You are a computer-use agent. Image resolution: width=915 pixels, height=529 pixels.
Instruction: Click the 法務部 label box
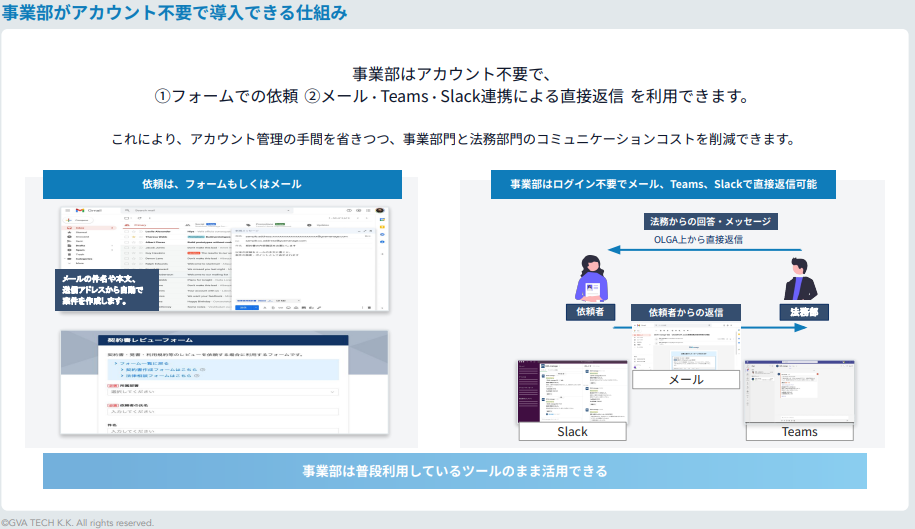click(804, 312)
